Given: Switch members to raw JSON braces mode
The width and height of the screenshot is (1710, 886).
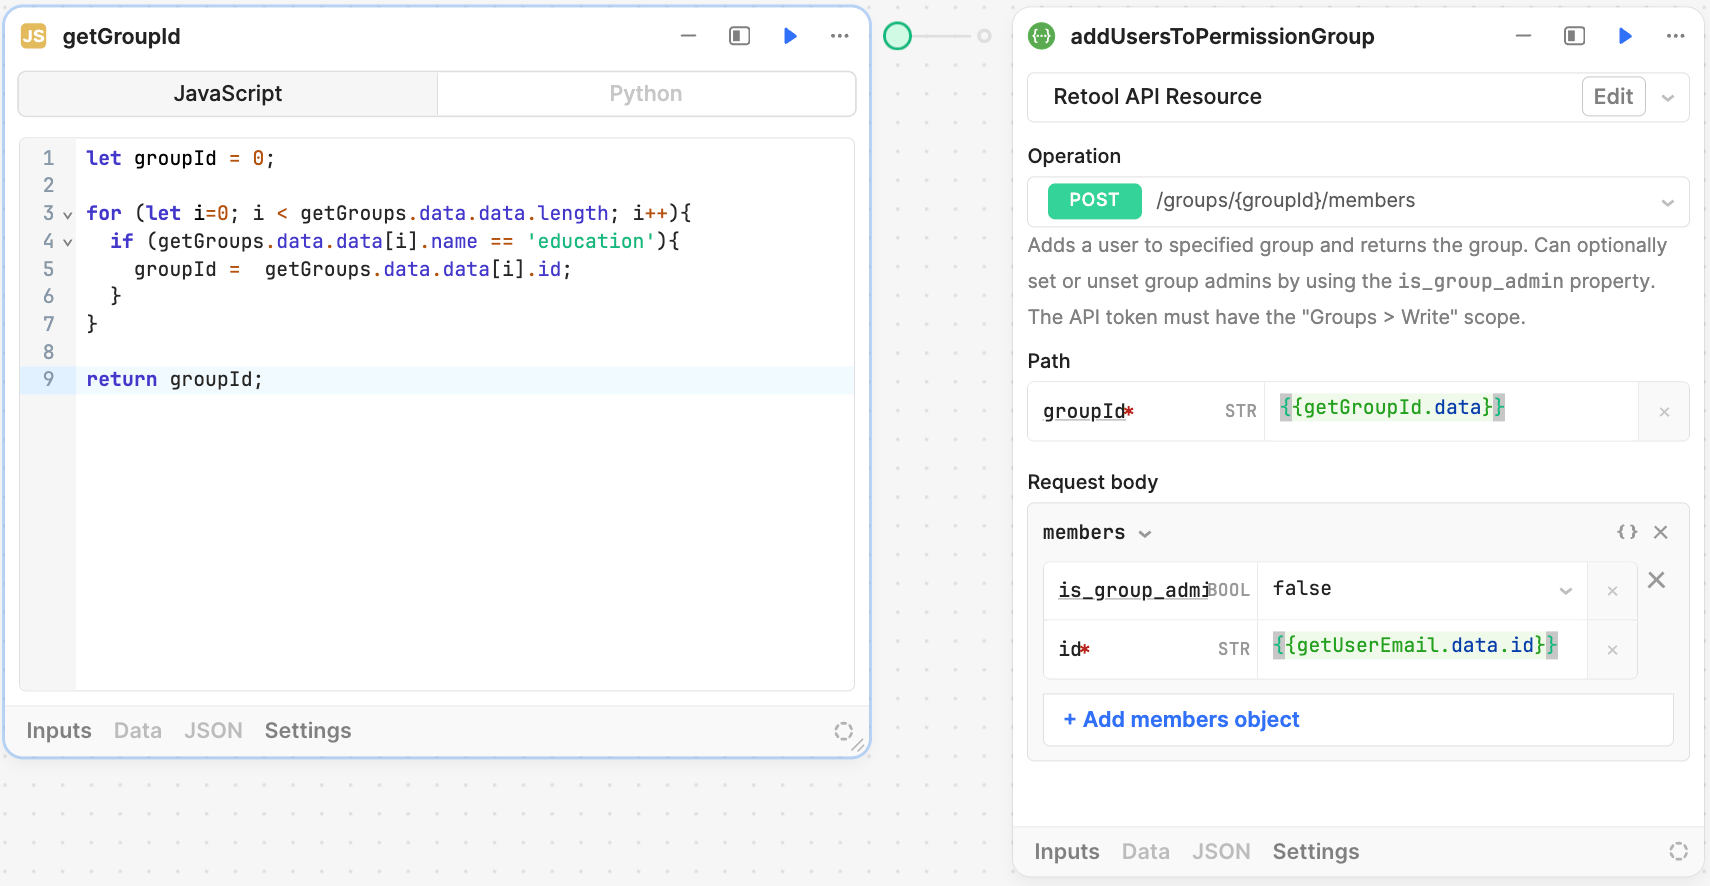Looking at the screenshot, I should [1627, 532].
